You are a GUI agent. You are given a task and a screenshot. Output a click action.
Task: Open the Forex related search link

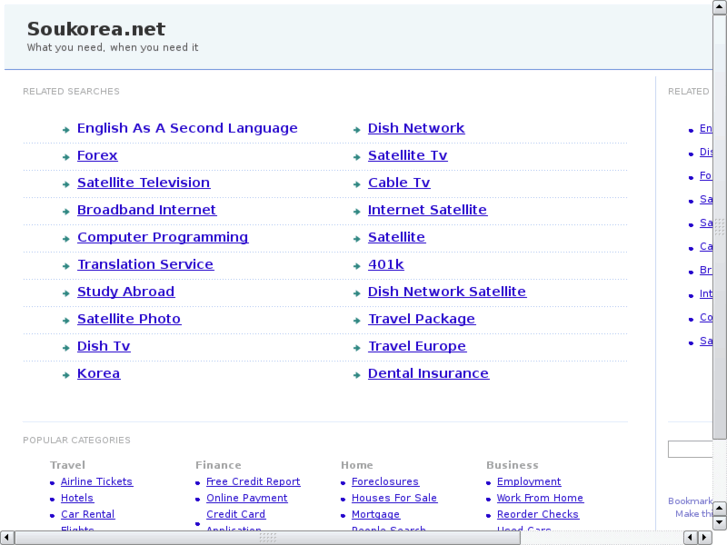point(97,155)
